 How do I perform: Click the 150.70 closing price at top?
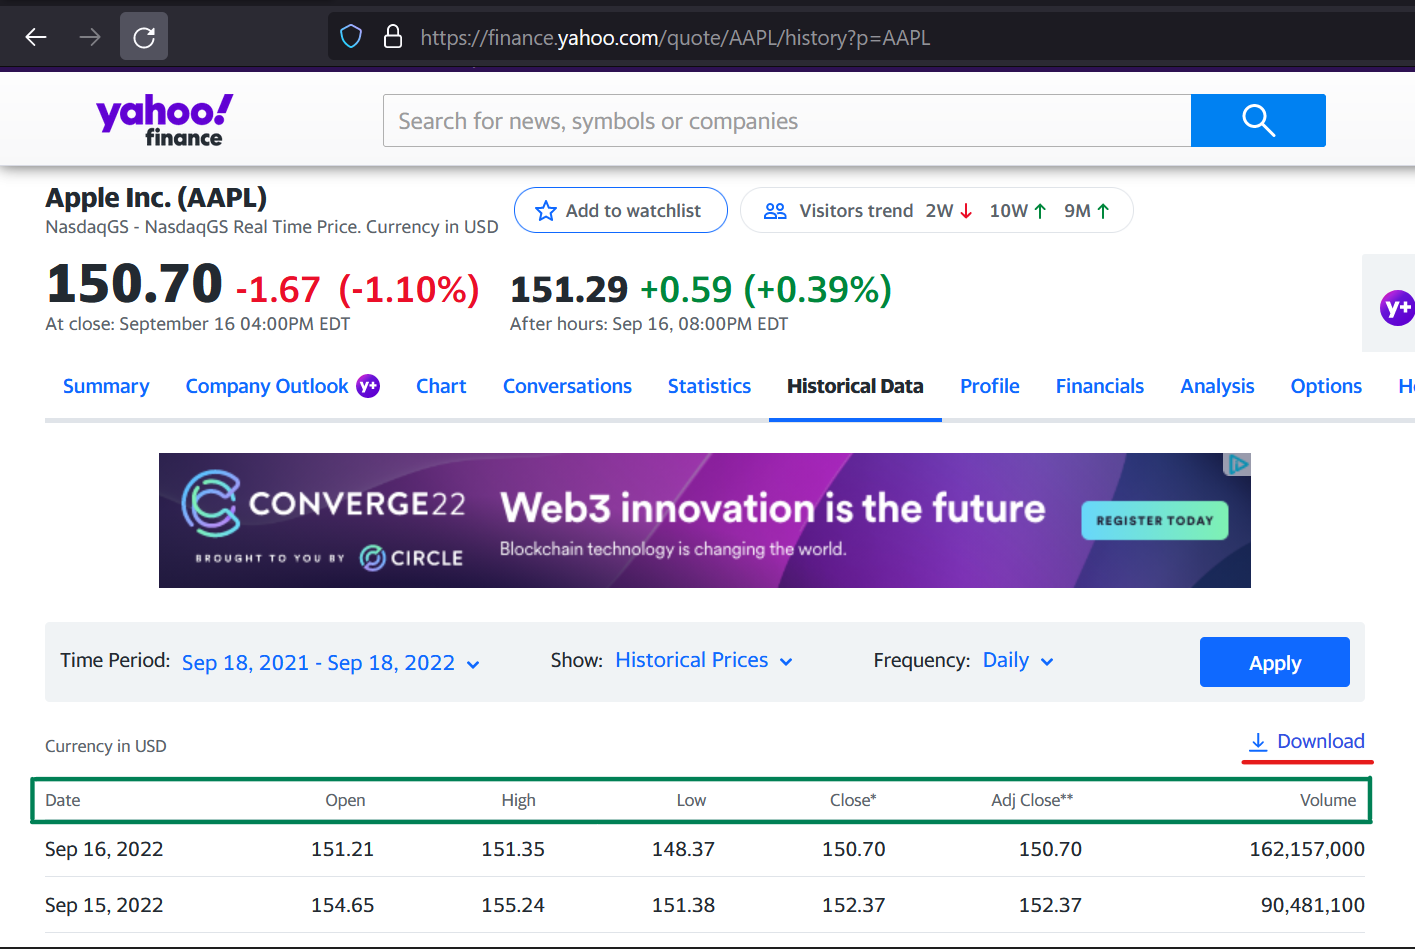[135, 283]
